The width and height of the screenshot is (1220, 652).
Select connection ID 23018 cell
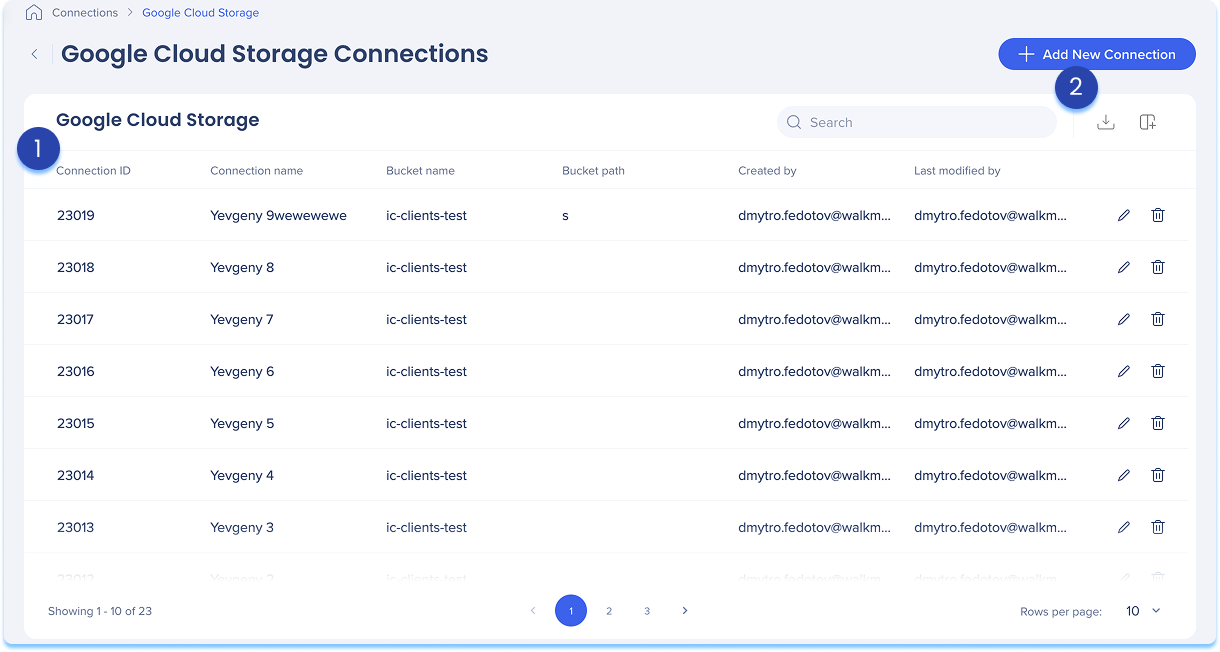coord(75,267)
